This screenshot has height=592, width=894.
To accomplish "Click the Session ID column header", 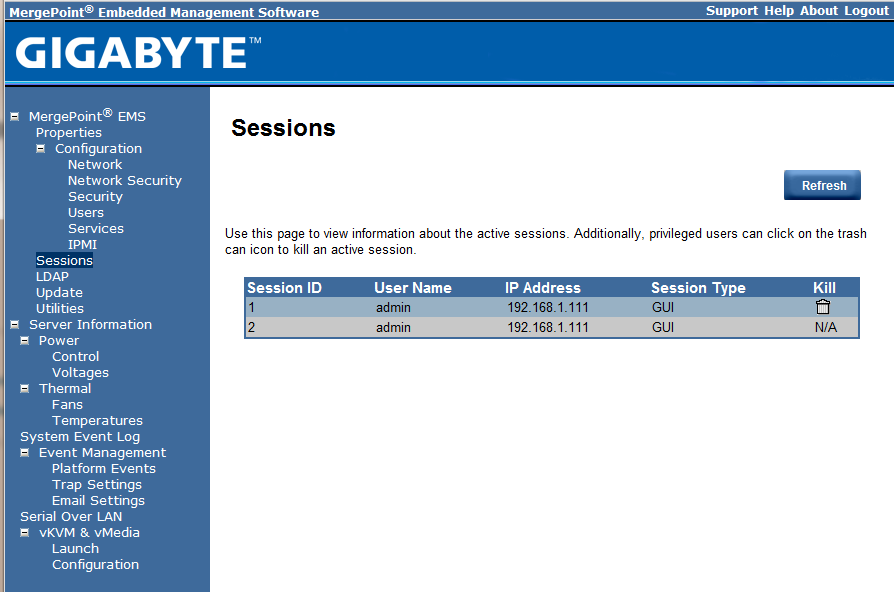I will point(285,287).
